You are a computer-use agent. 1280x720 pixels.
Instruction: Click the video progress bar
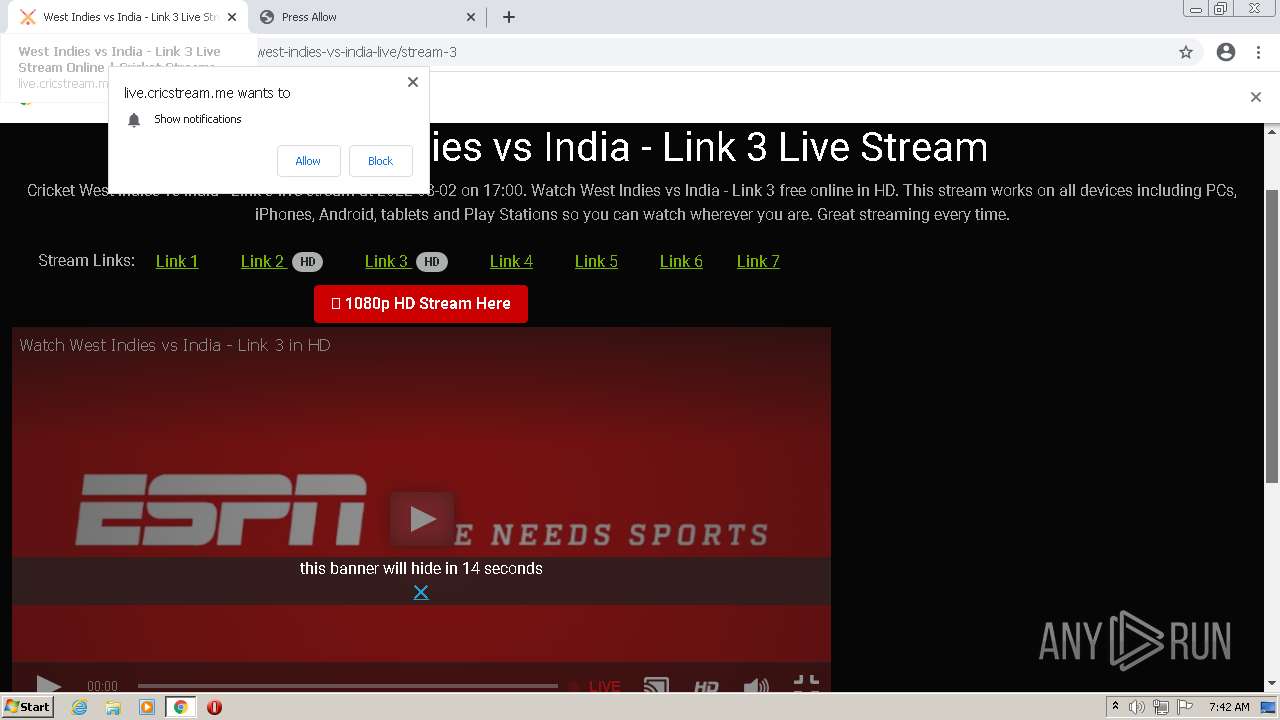[347, 686]
